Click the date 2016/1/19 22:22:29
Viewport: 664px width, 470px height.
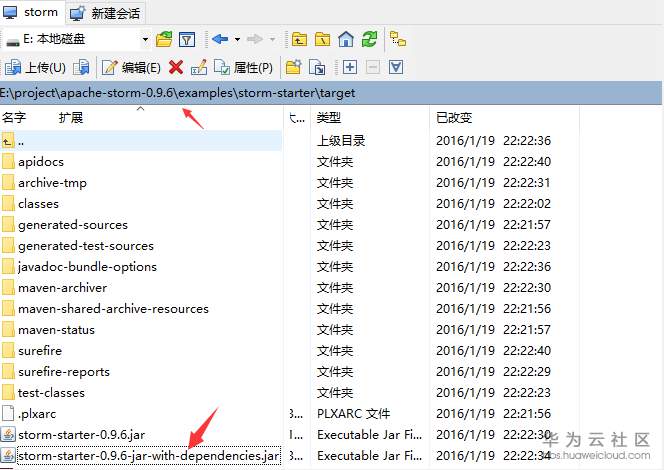pyautogui.click(x=493, y=372)
